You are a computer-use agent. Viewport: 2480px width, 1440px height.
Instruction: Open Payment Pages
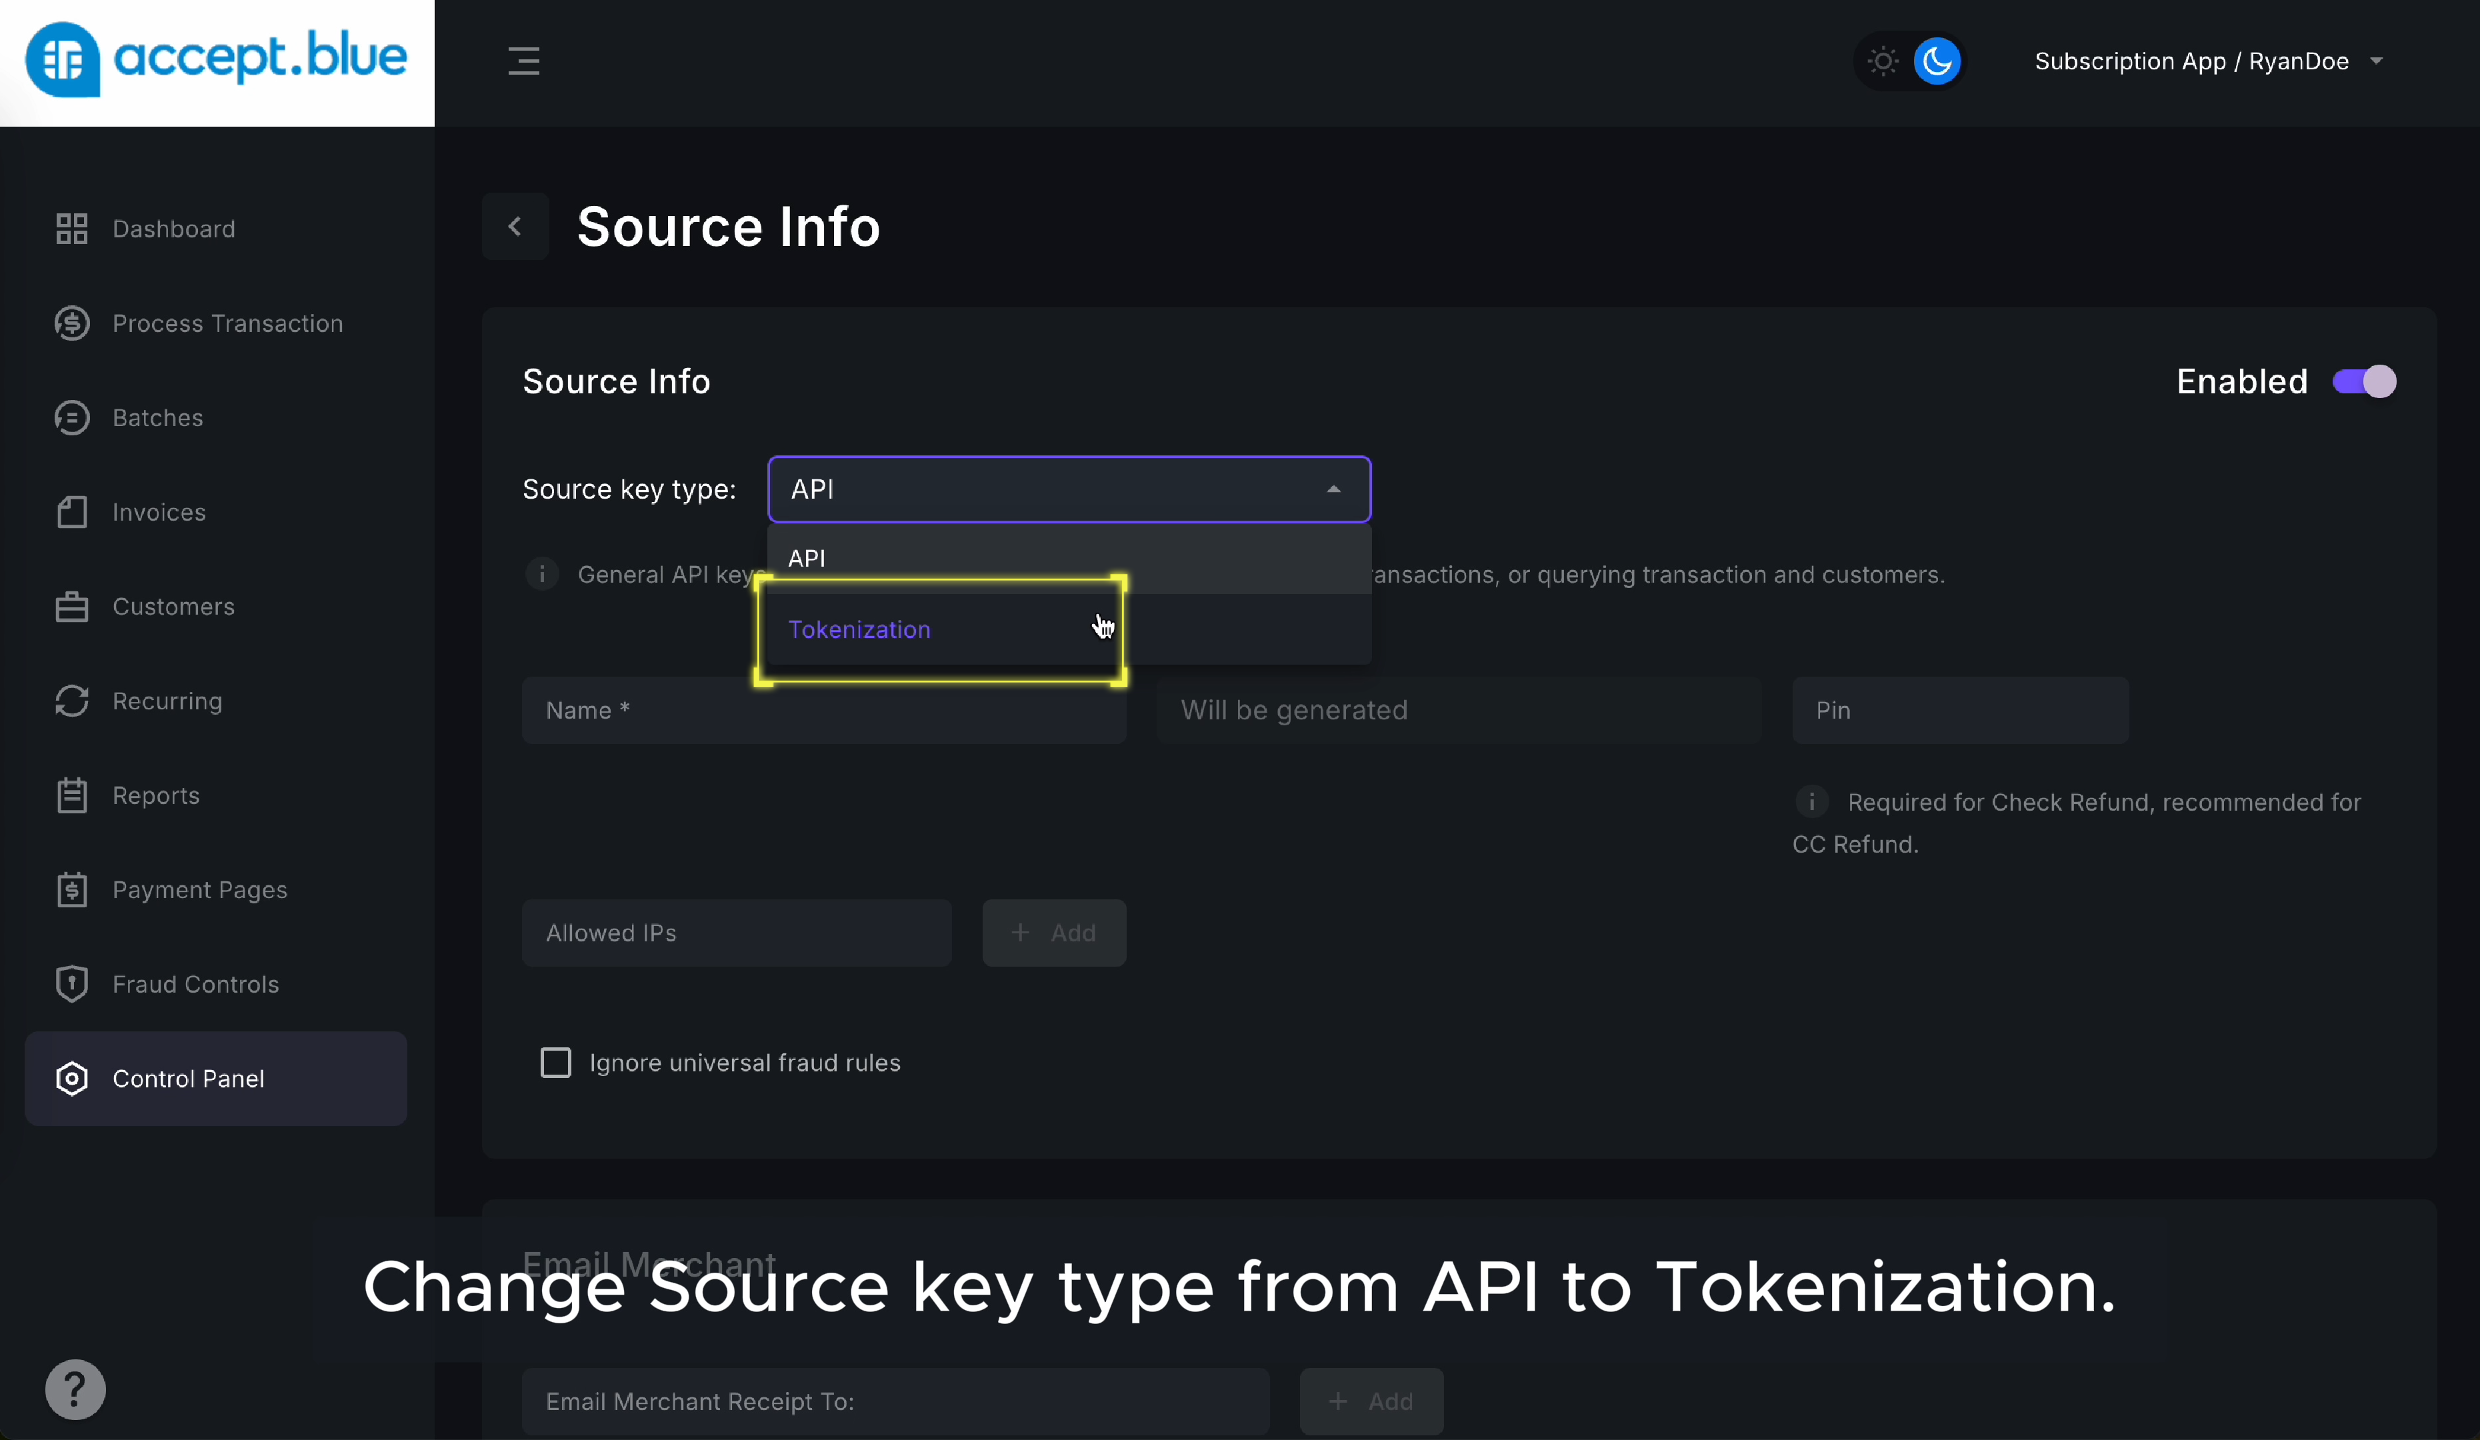pos(200,890)
